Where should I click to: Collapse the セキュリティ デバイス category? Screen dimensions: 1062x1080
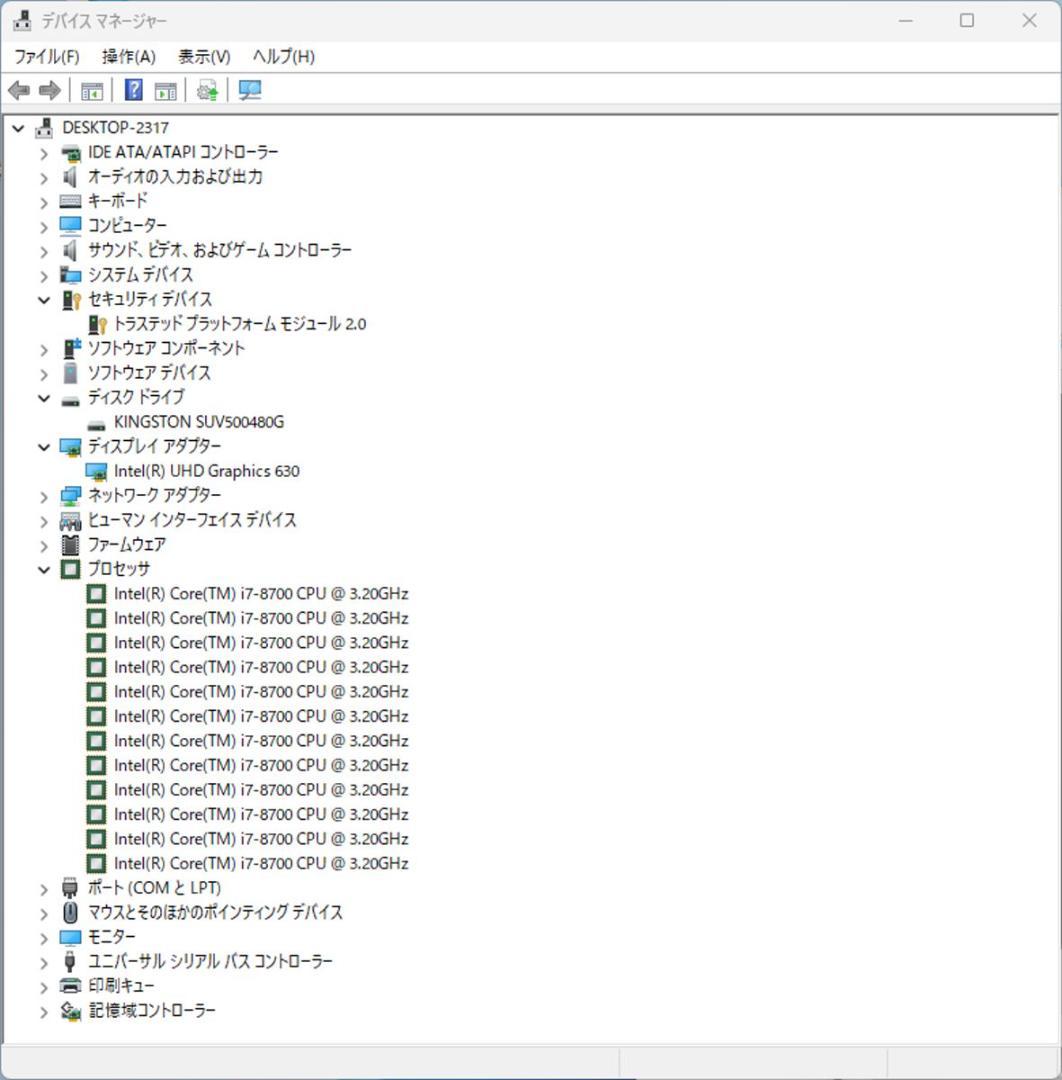[43, 299]
